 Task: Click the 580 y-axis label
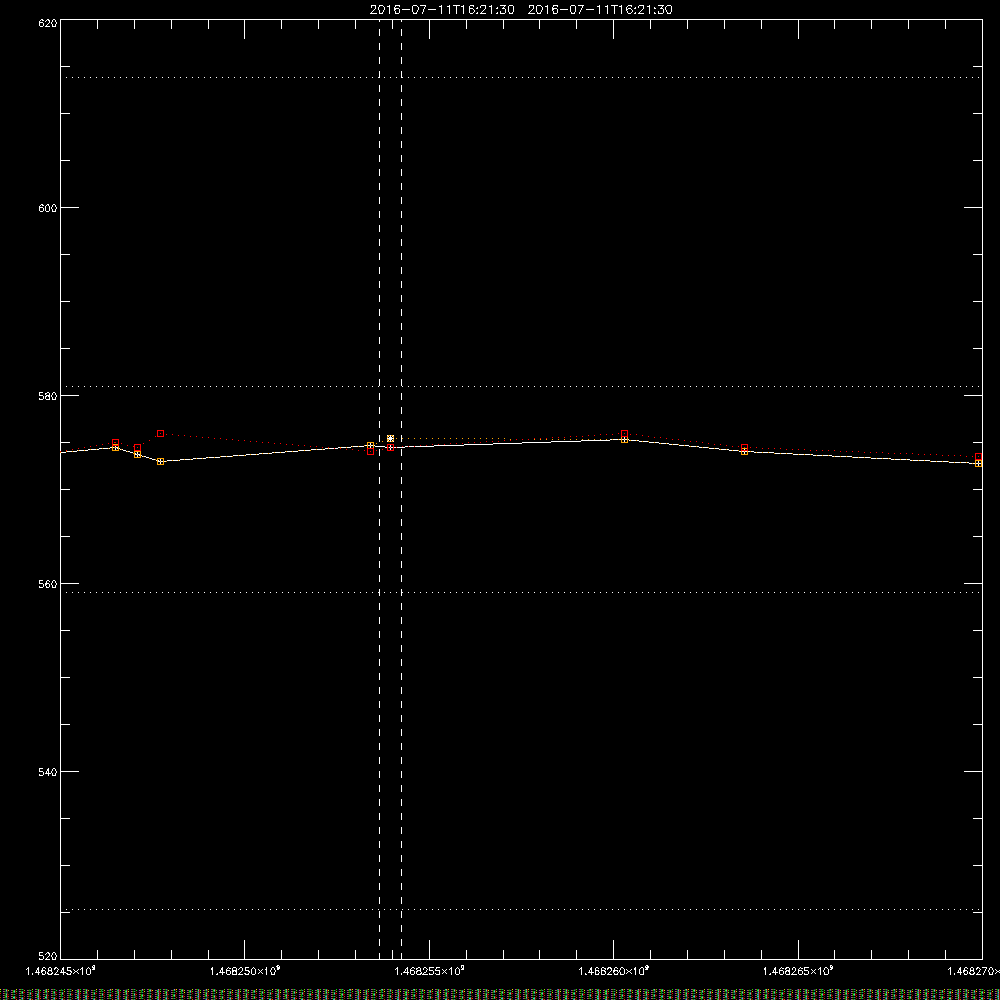(48, 396)
